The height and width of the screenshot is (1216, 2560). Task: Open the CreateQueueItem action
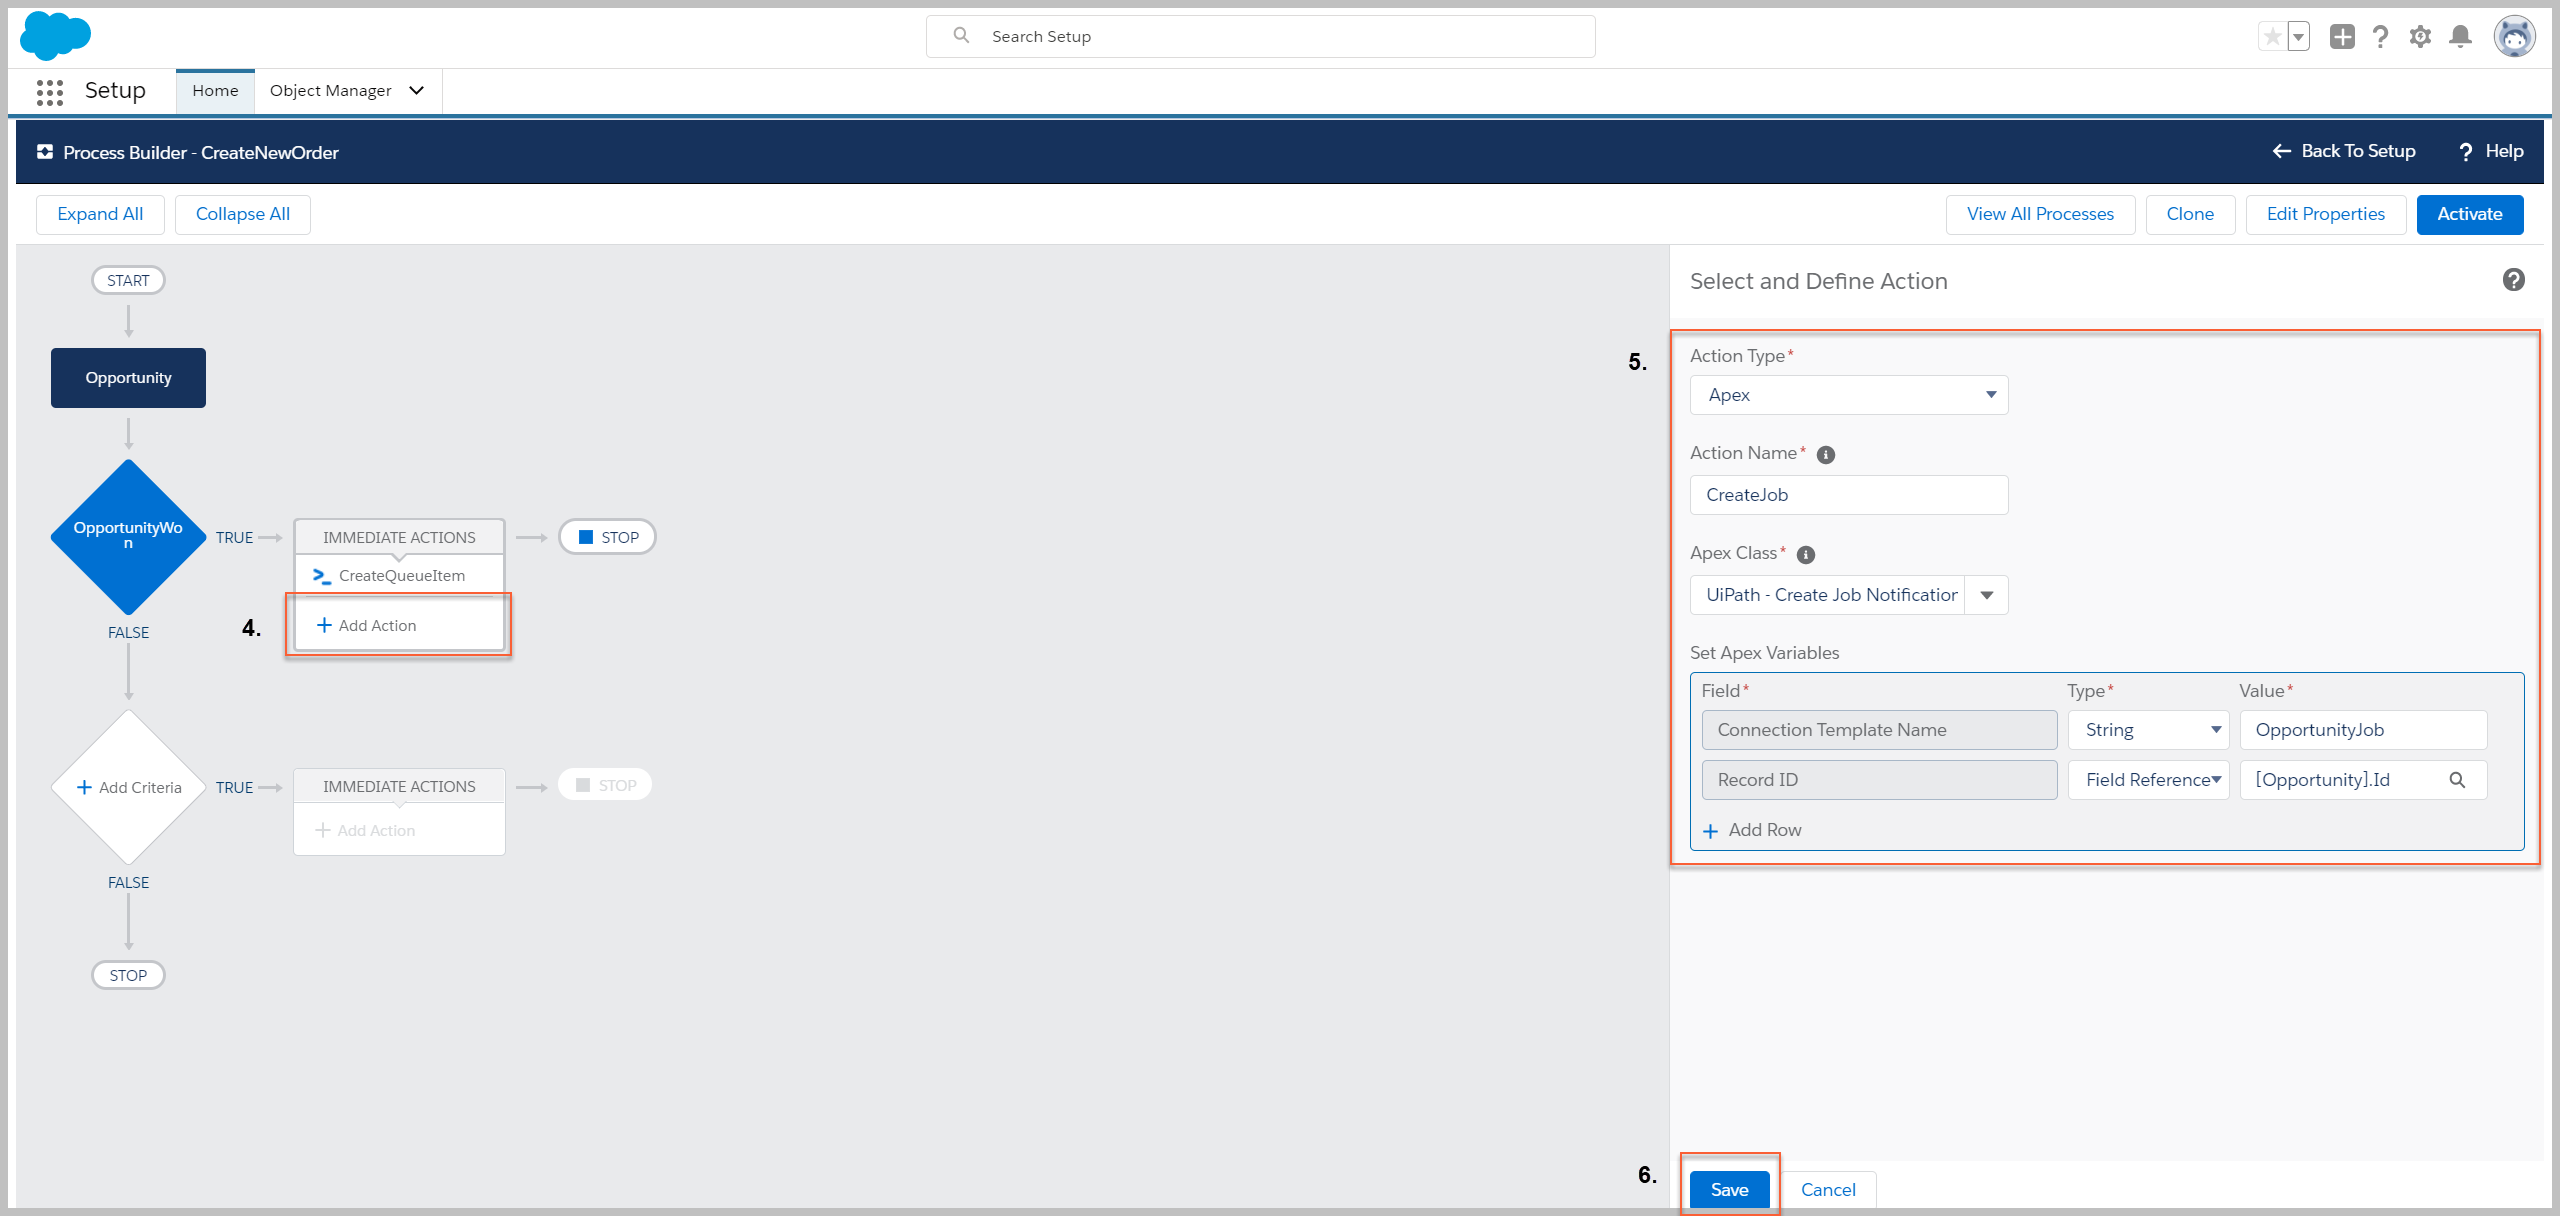pyautogui.click(x=399, y=575)
